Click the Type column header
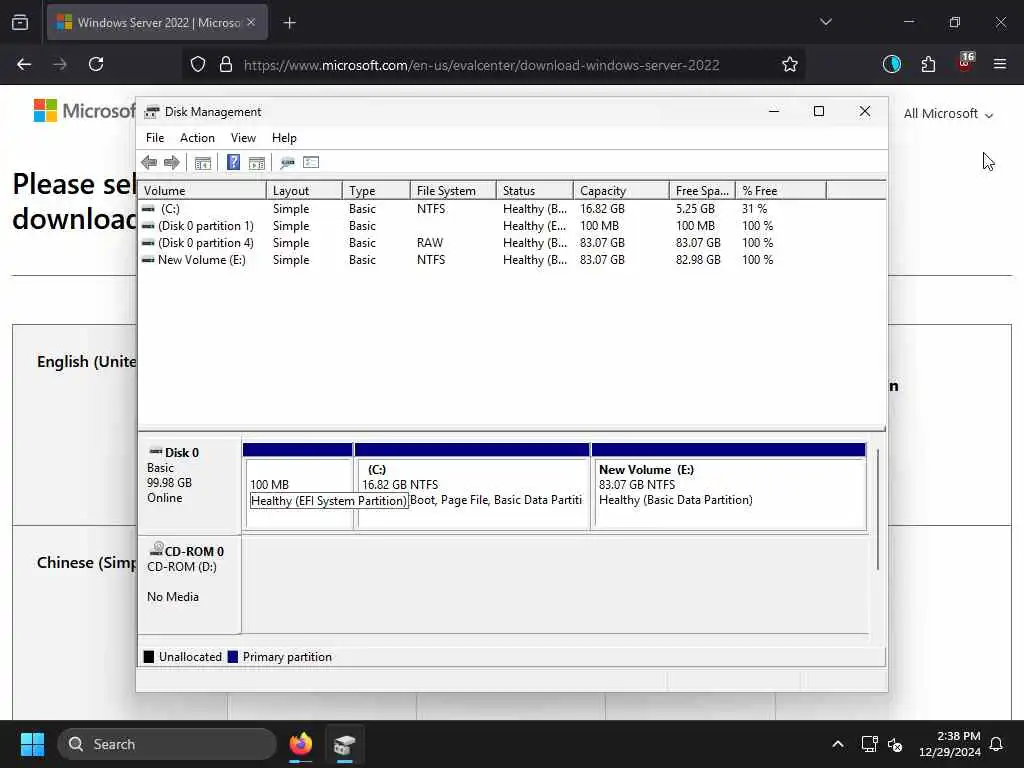The width and height of the screenshot is (1024, 768). [376, 191]
